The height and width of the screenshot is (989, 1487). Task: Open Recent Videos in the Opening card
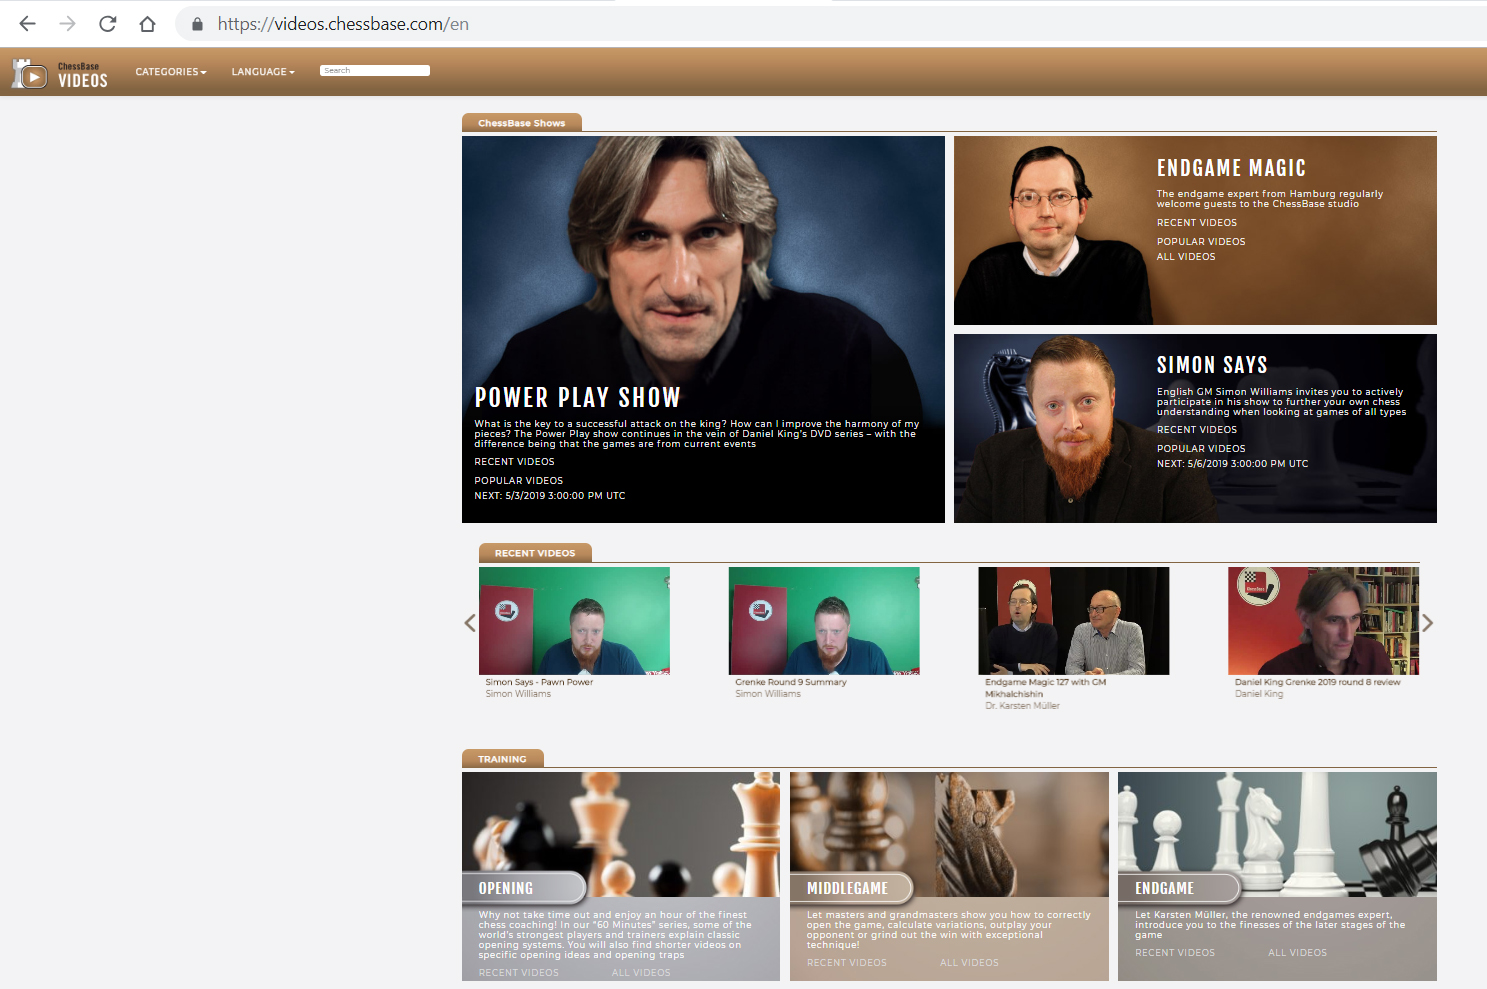(519, 973)
